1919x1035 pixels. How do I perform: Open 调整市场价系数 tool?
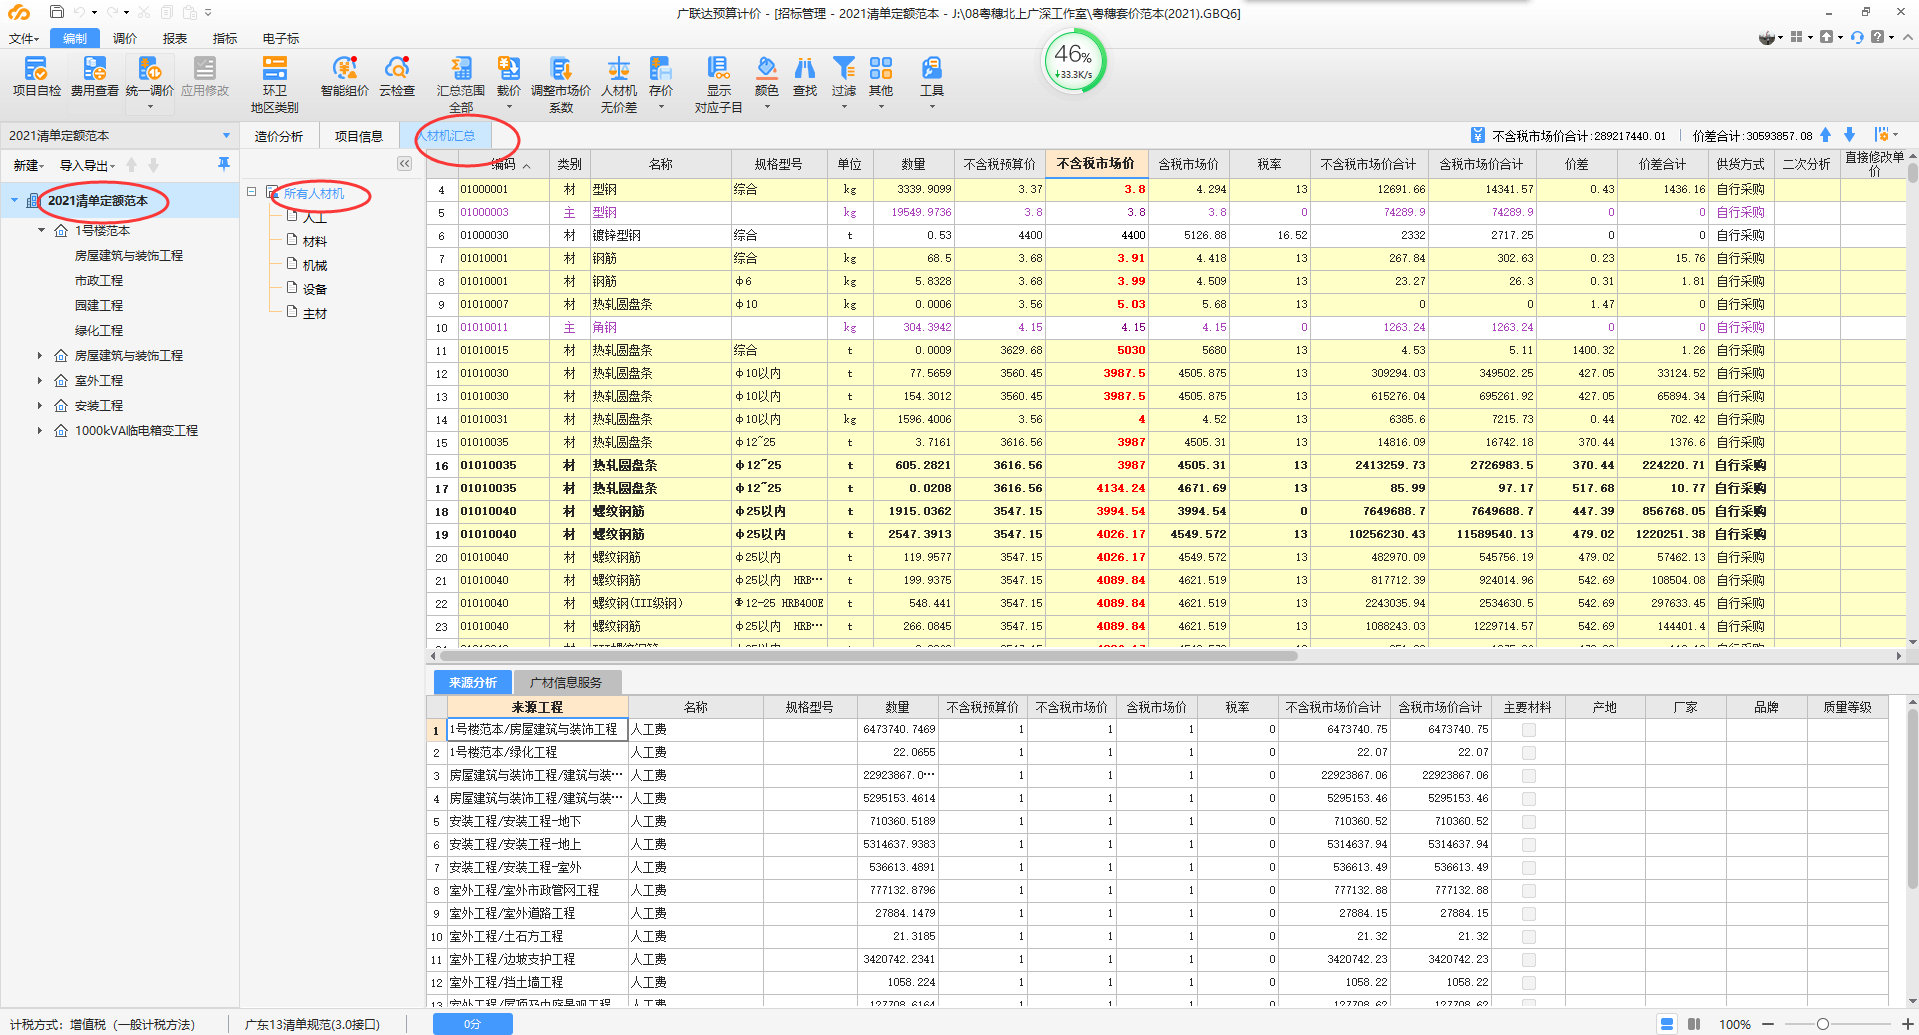(x=561, y=84)
